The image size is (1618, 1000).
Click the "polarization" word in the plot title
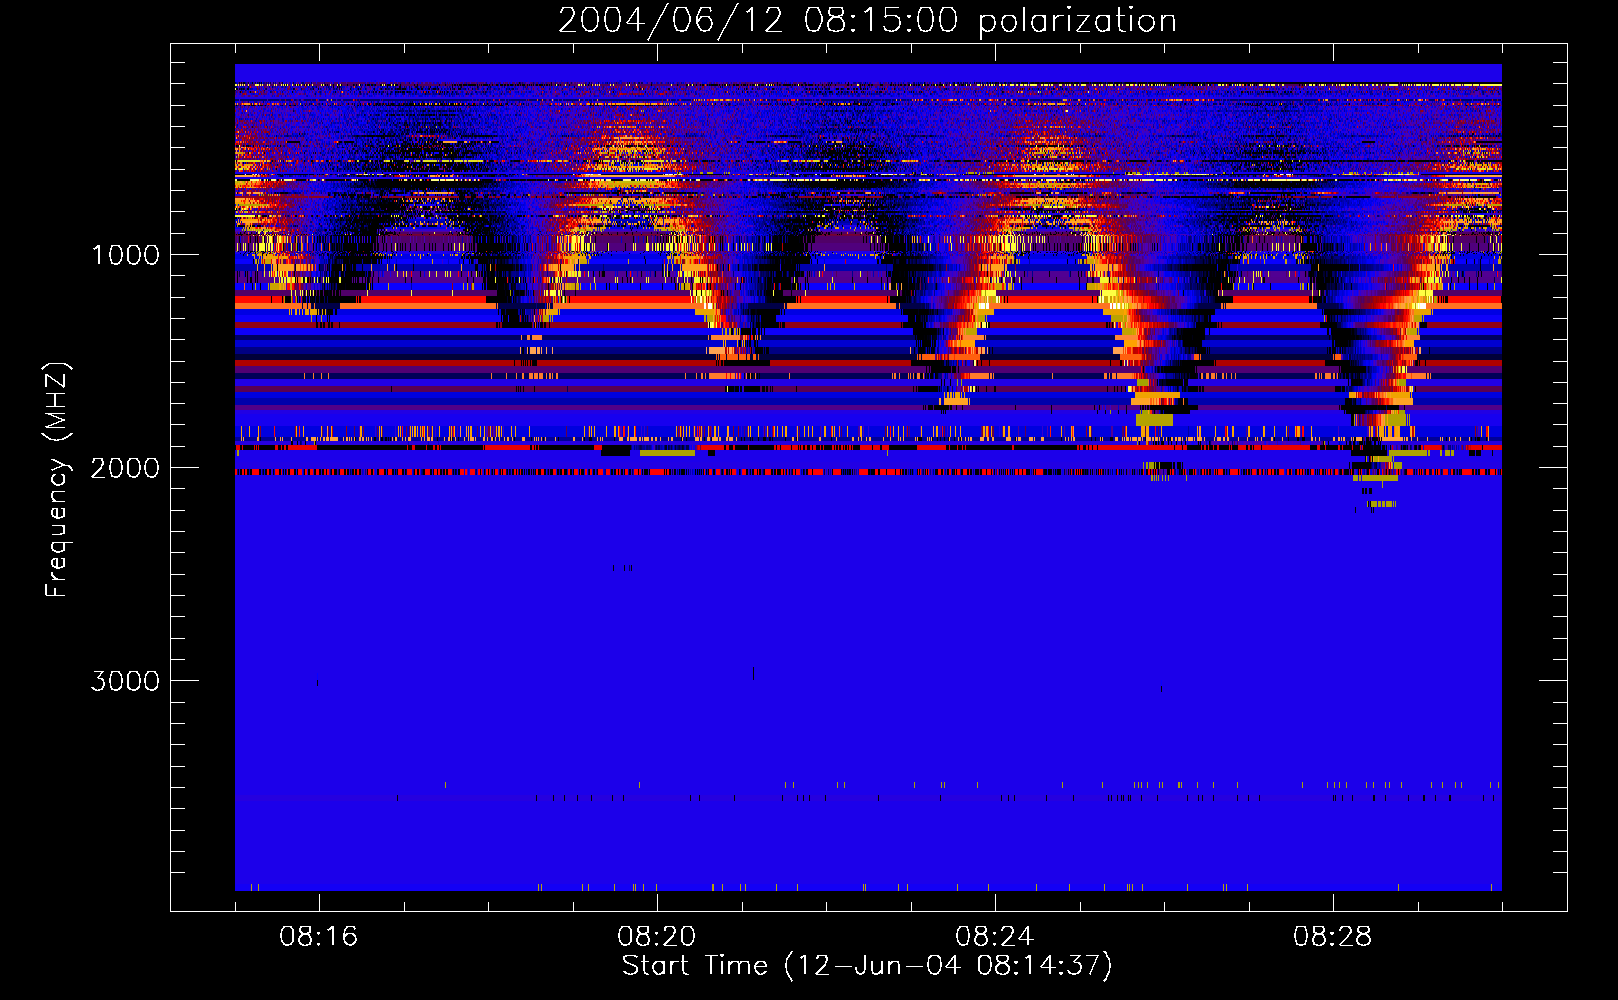coord(1077,21)
